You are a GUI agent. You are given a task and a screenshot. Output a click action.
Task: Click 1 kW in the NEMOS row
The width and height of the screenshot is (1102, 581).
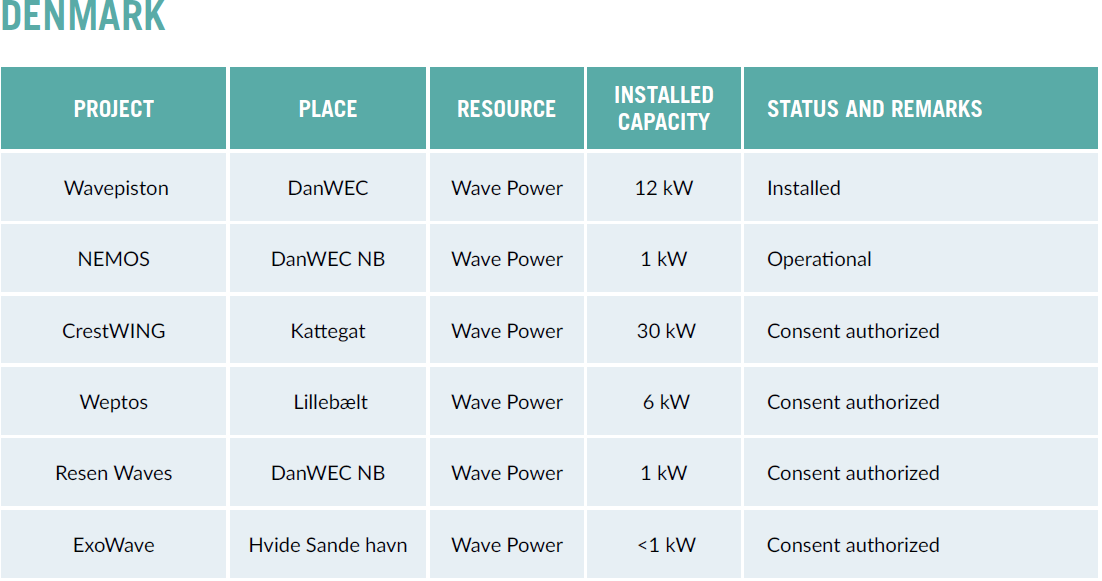(x=664, y=259)
